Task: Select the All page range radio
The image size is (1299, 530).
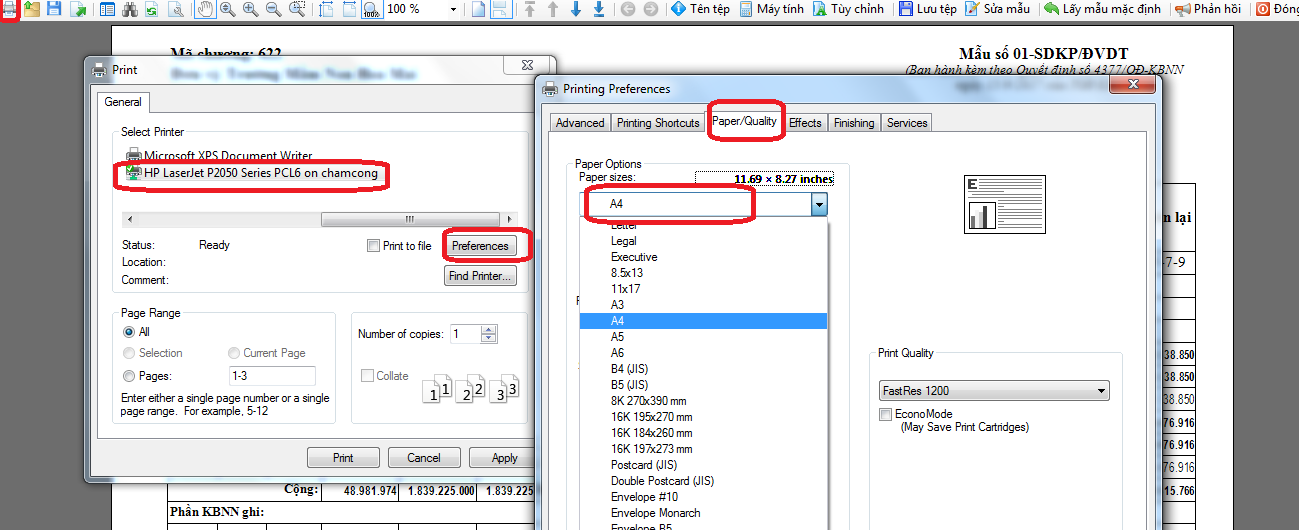Action: 129,332
